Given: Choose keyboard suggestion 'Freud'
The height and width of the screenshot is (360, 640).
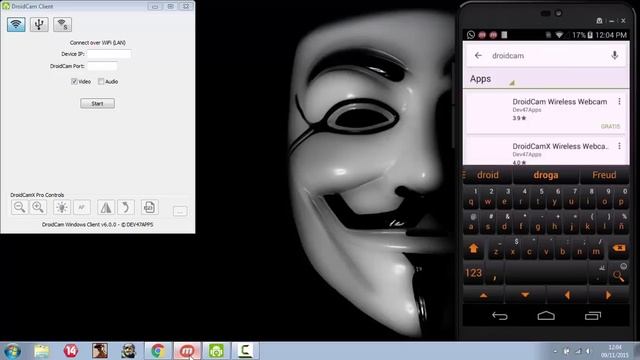Looking at the screenshot, I should coord(604,175).
